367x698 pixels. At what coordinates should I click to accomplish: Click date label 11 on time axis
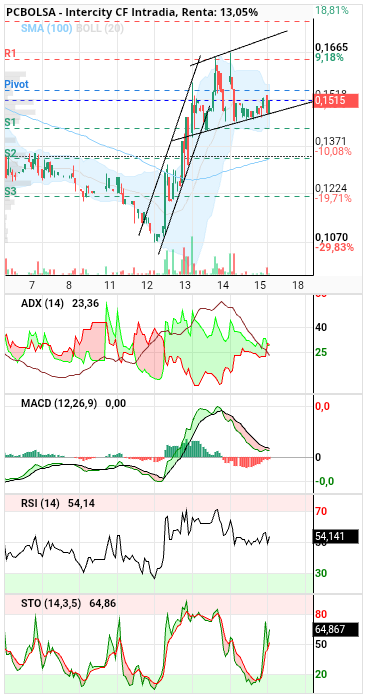110,285
